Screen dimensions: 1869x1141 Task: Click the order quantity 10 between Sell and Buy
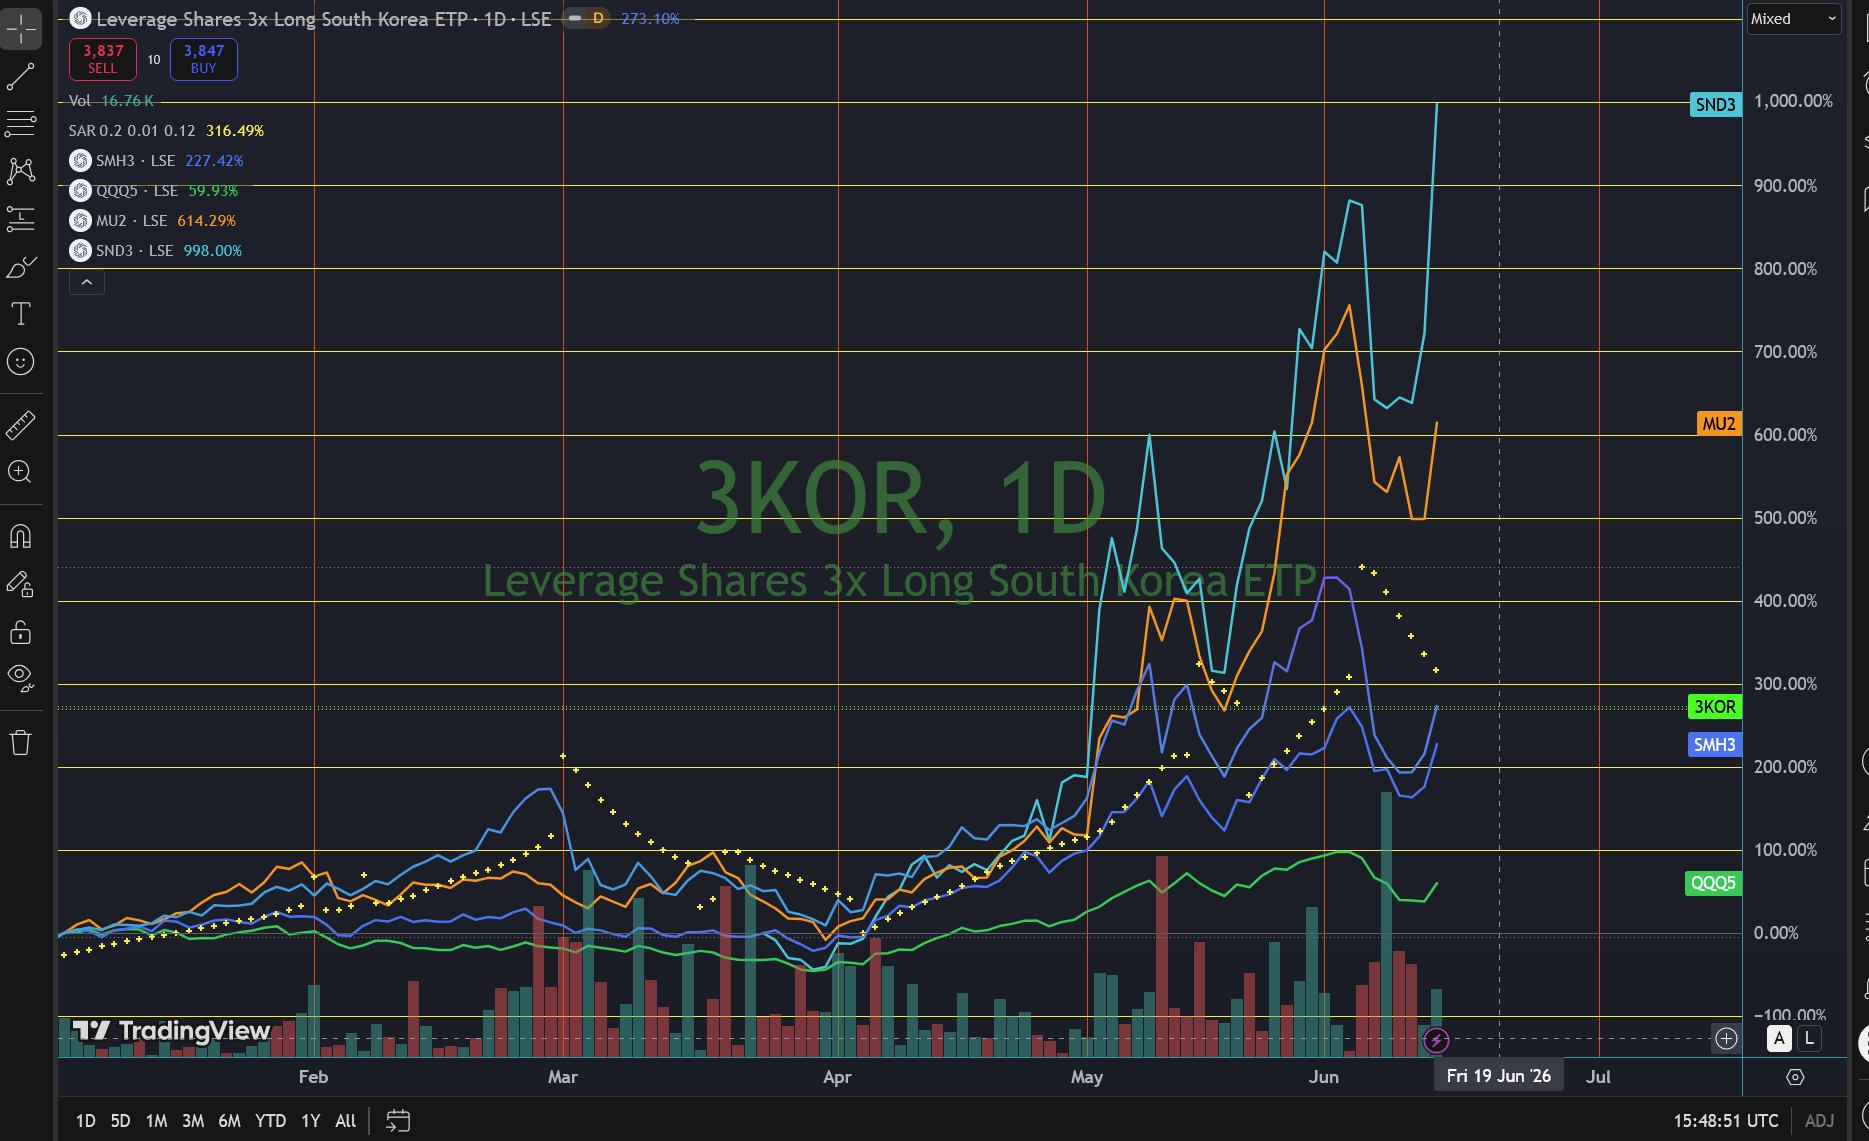(154, 60)
